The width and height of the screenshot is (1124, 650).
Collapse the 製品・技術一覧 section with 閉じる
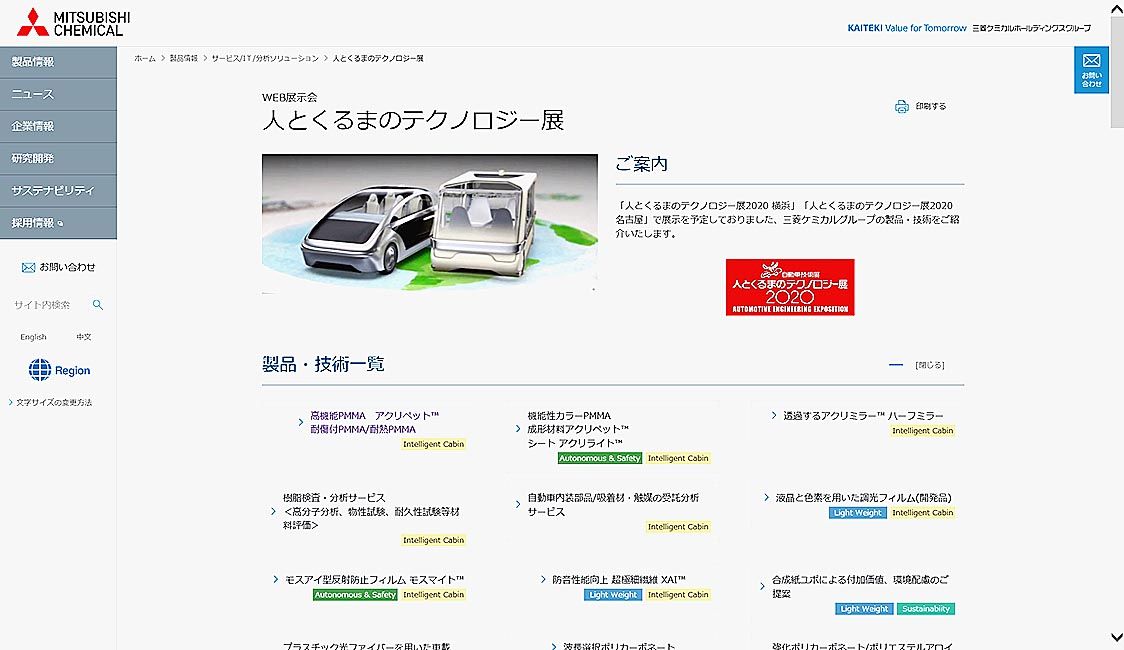click(930, 365)
